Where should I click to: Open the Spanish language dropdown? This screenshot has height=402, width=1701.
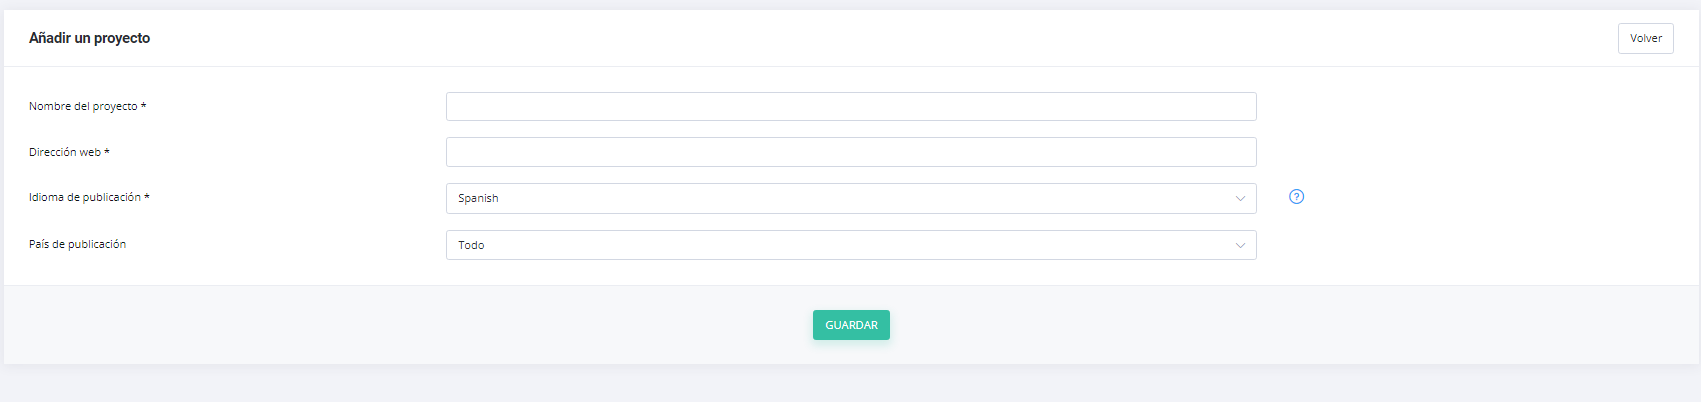click(x=851, y=198)
